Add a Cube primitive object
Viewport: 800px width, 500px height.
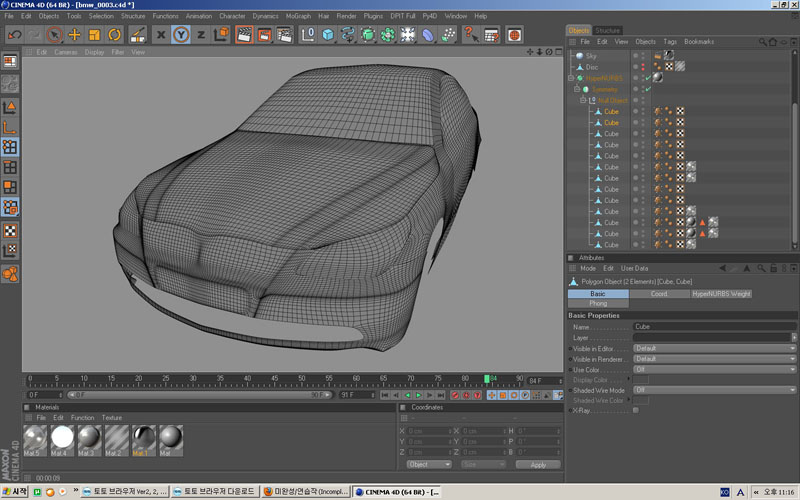tap(328, 35)
